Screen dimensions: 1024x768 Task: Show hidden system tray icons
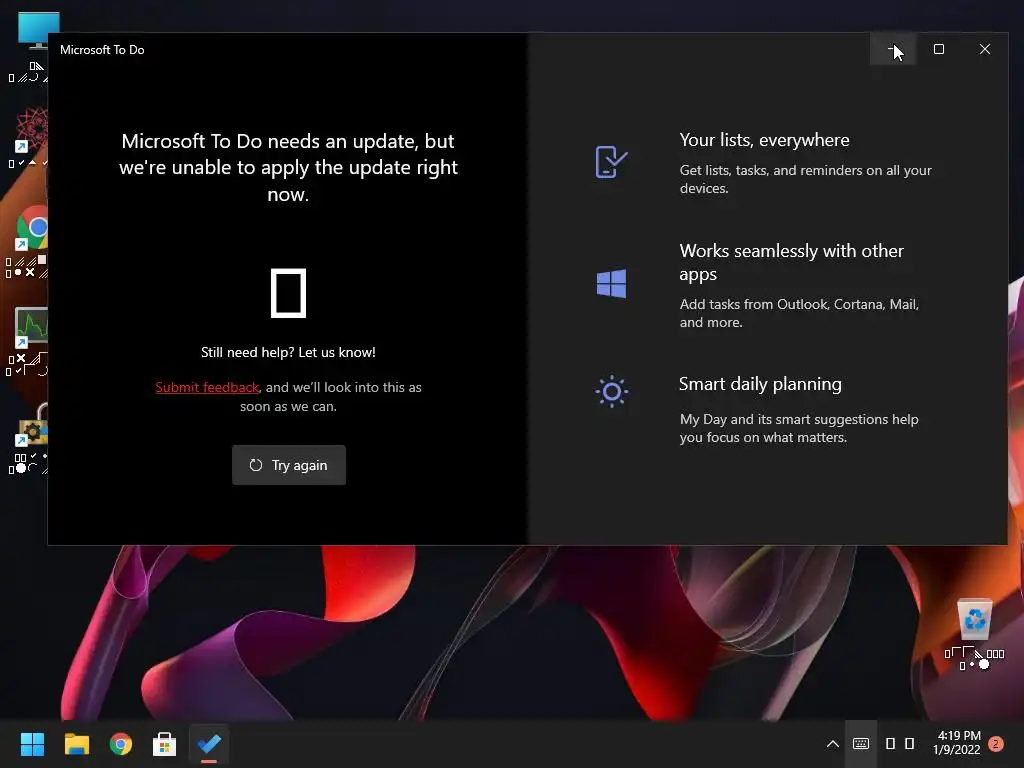[833, 744]
